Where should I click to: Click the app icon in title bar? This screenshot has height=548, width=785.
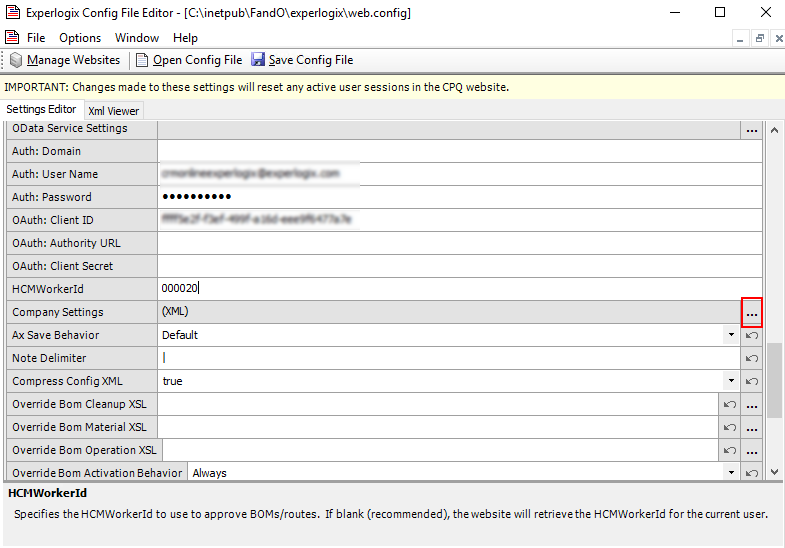pyautogui.click(x=13, y=12)
